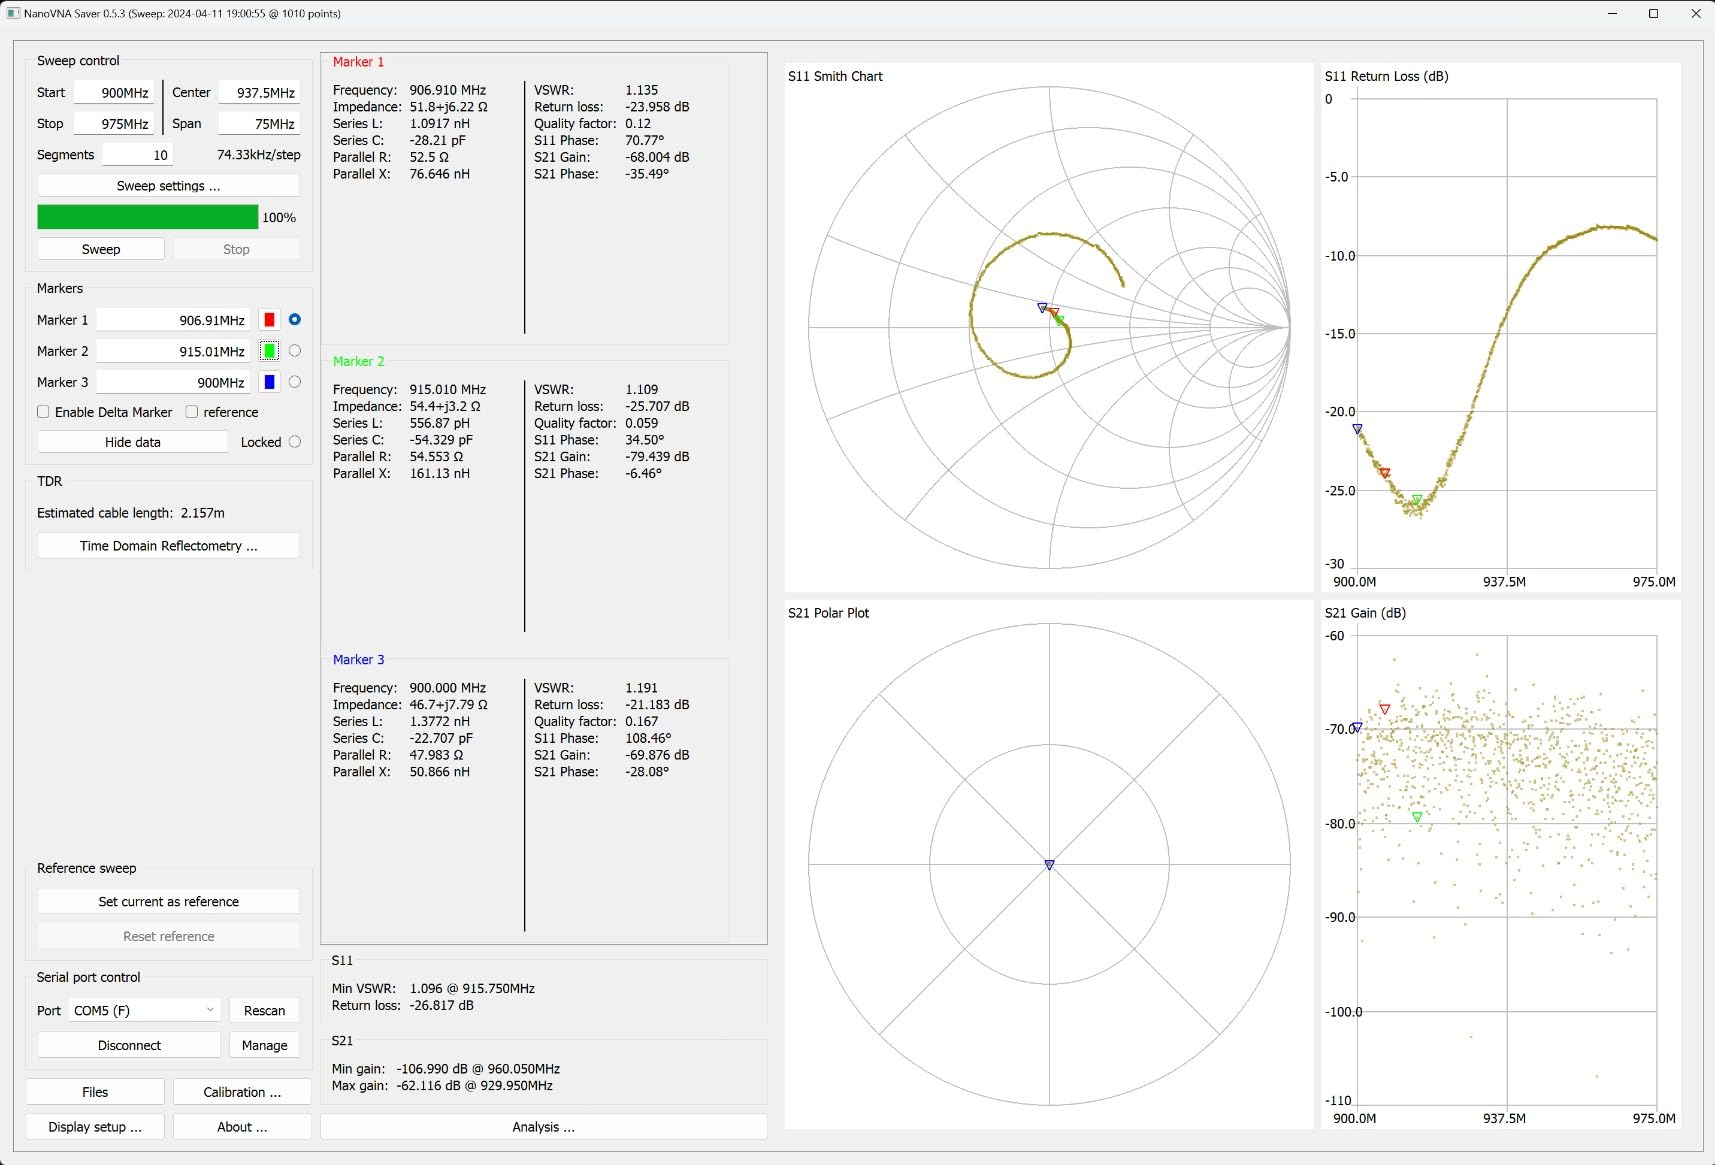The width and height of the screenshot is (1715, 1165).
Task: Rescan available serial ports
Action: click(x=263, y=1010)
